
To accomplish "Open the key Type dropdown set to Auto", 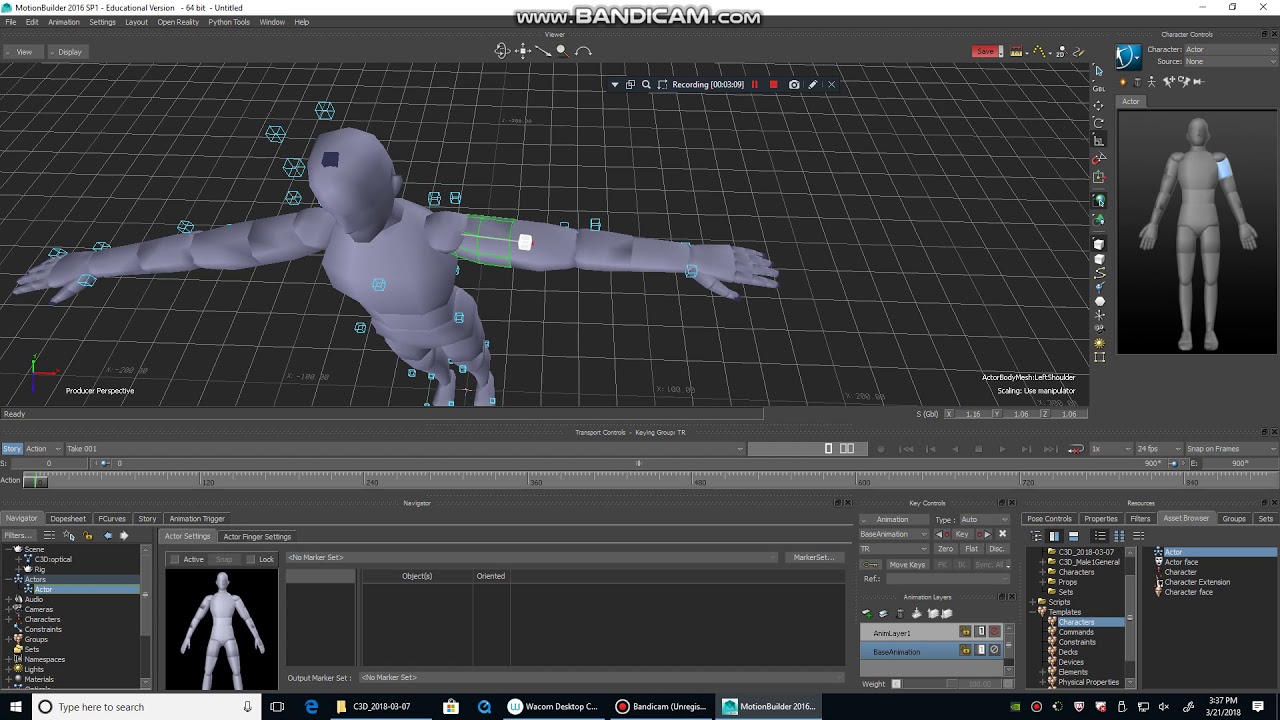I will pos(984,519).
